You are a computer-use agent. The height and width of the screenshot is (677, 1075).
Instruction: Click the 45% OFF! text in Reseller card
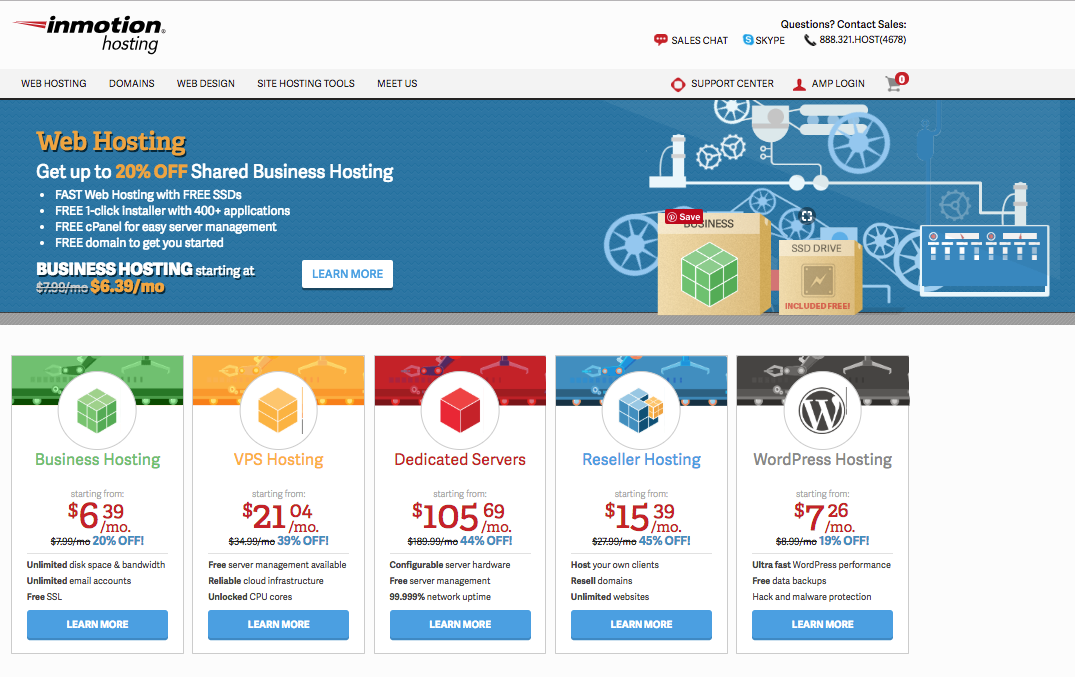point(664,541)
